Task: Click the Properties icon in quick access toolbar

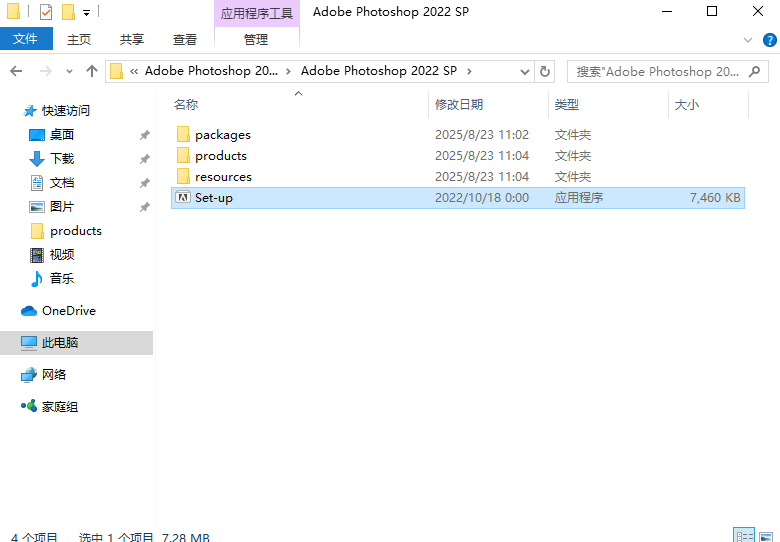Action: tap(46, 12)
